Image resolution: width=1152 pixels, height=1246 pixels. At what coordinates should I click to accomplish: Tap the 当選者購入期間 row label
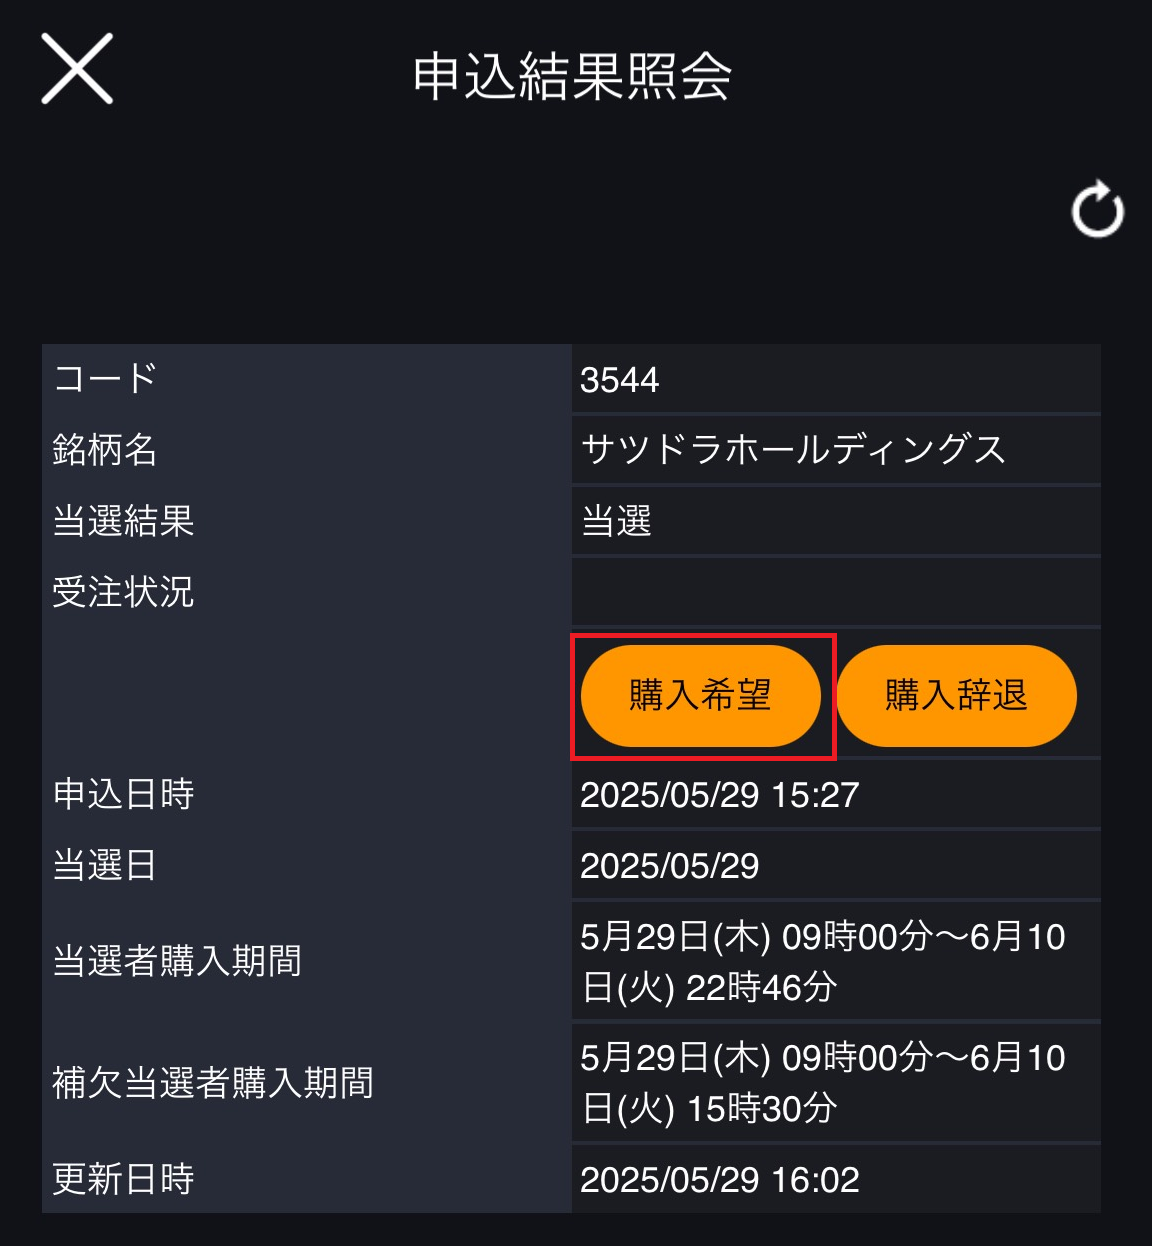[x=177, y=961]
